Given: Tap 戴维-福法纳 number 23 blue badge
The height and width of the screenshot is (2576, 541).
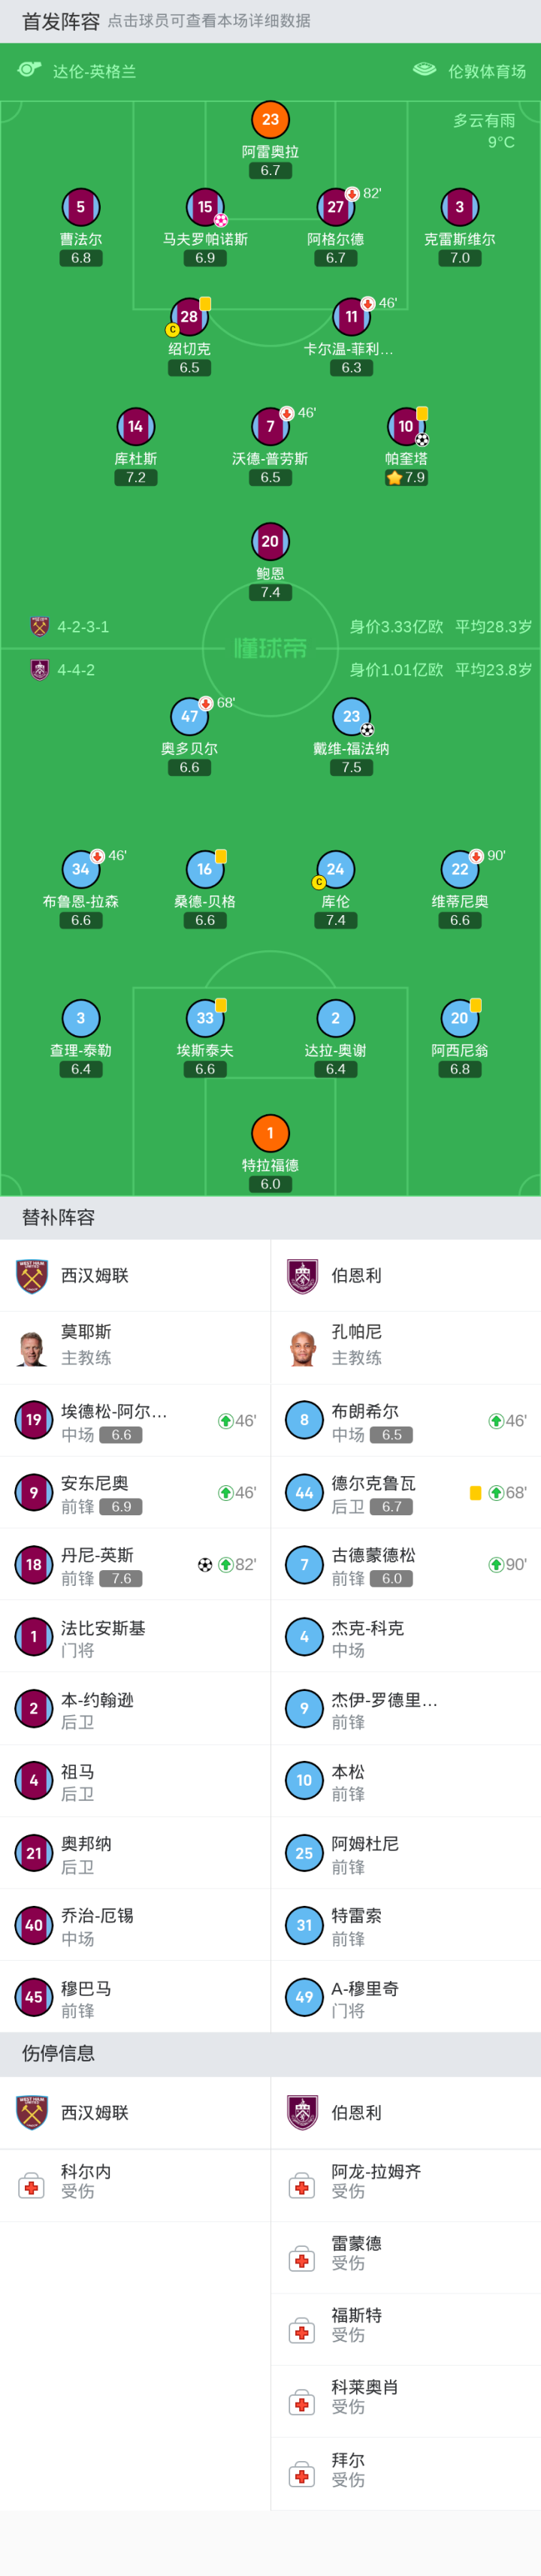Looking at the screenshot, I should pyautogui.click(x=351, y=717).
